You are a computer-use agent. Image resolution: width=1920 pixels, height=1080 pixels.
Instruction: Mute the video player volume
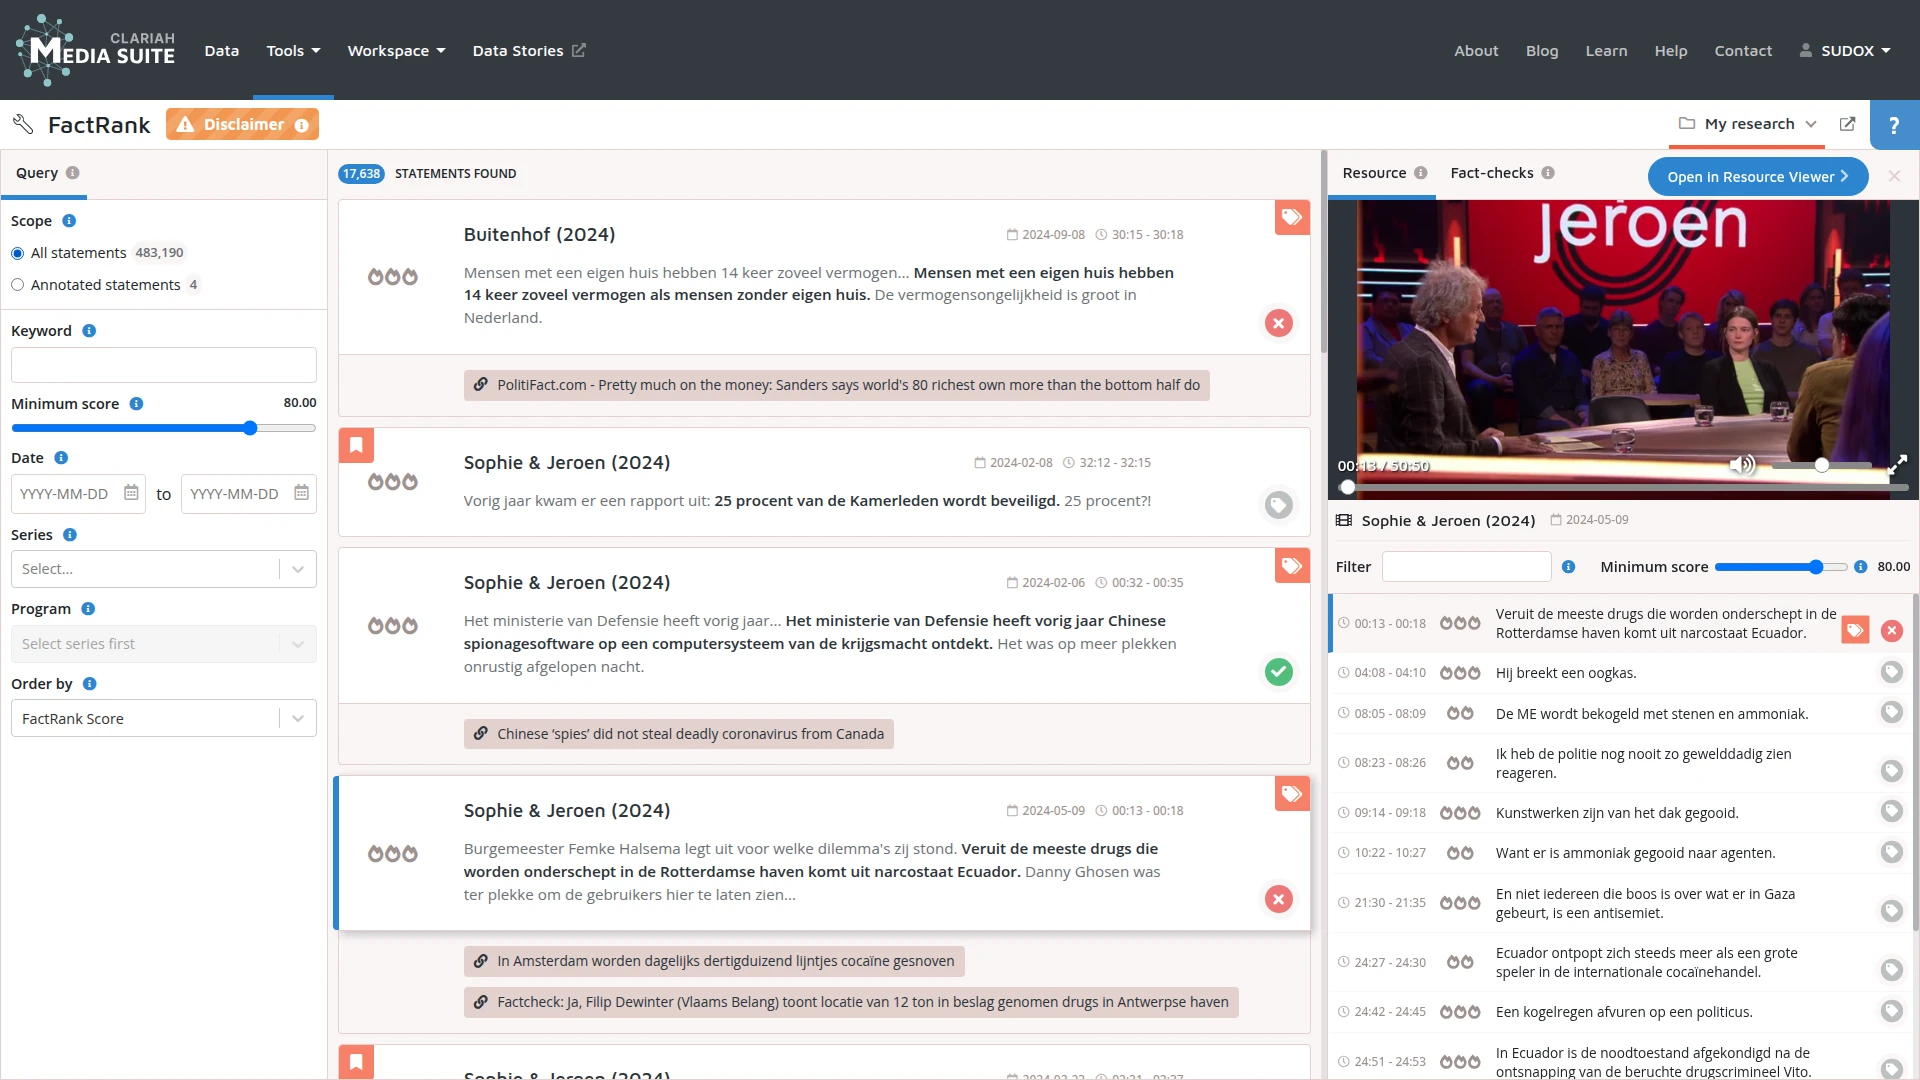pyautogui.click(x=1741, y=465)
